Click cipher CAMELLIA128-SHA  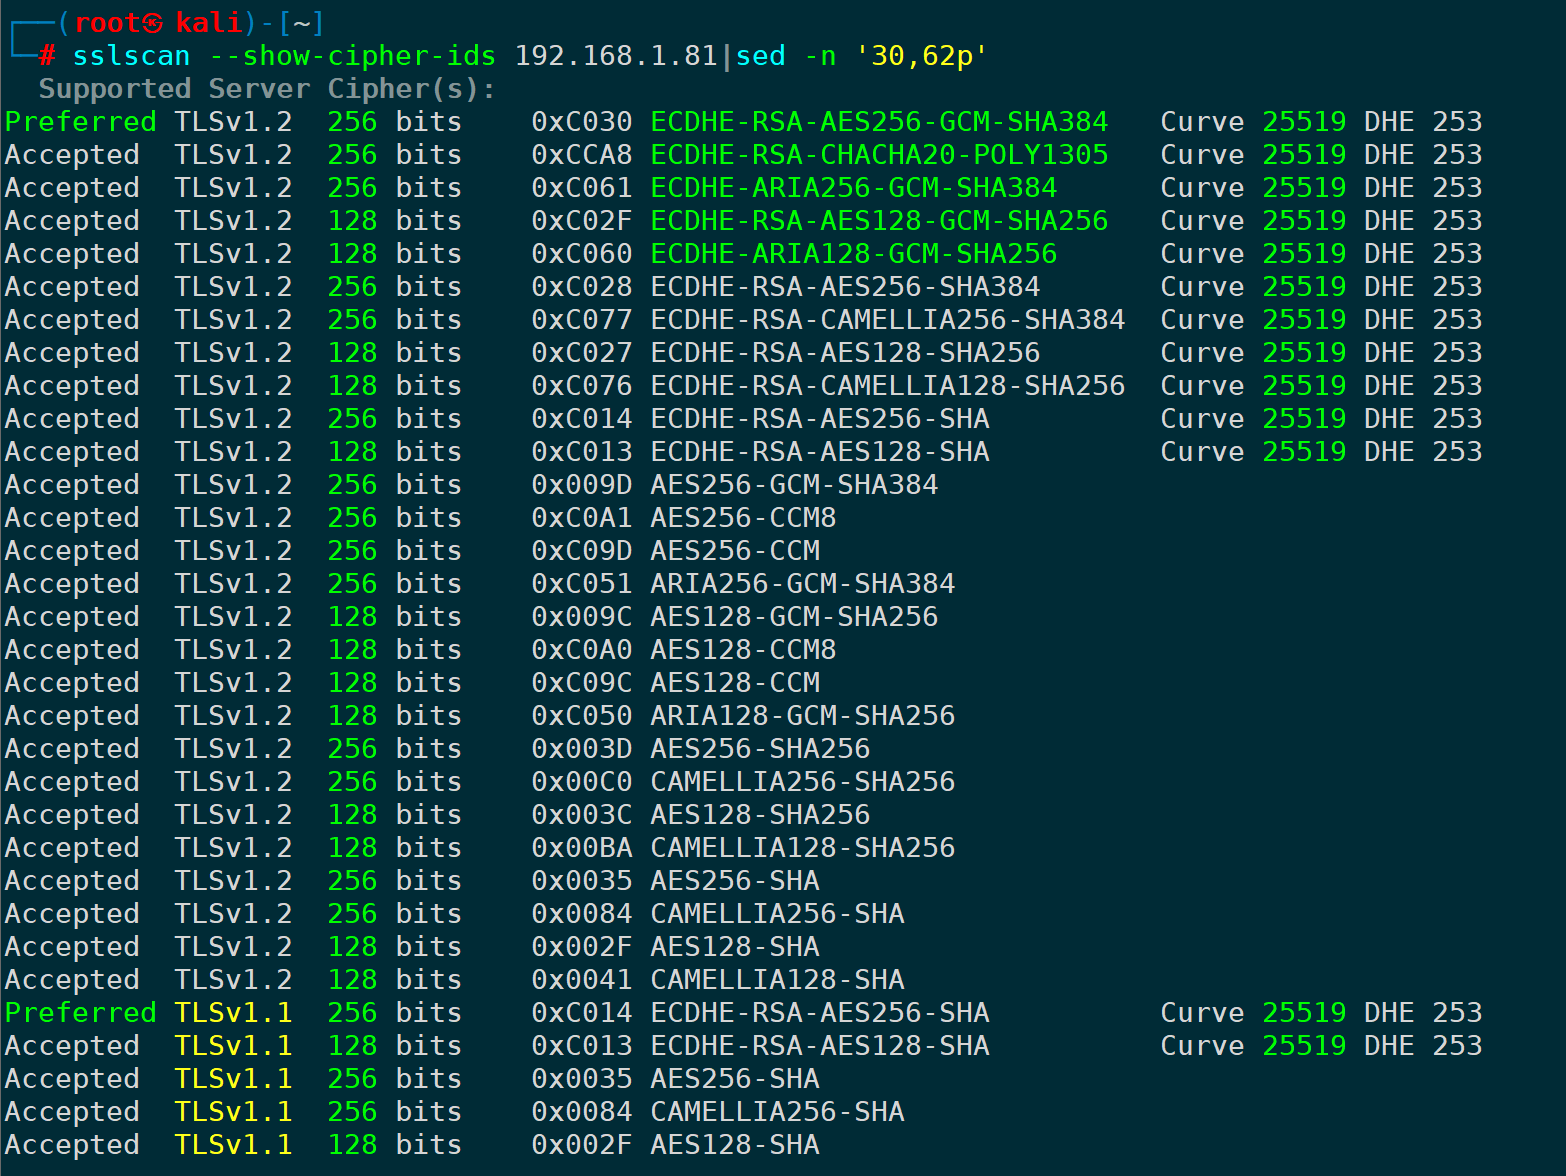(x=777, y=980)
